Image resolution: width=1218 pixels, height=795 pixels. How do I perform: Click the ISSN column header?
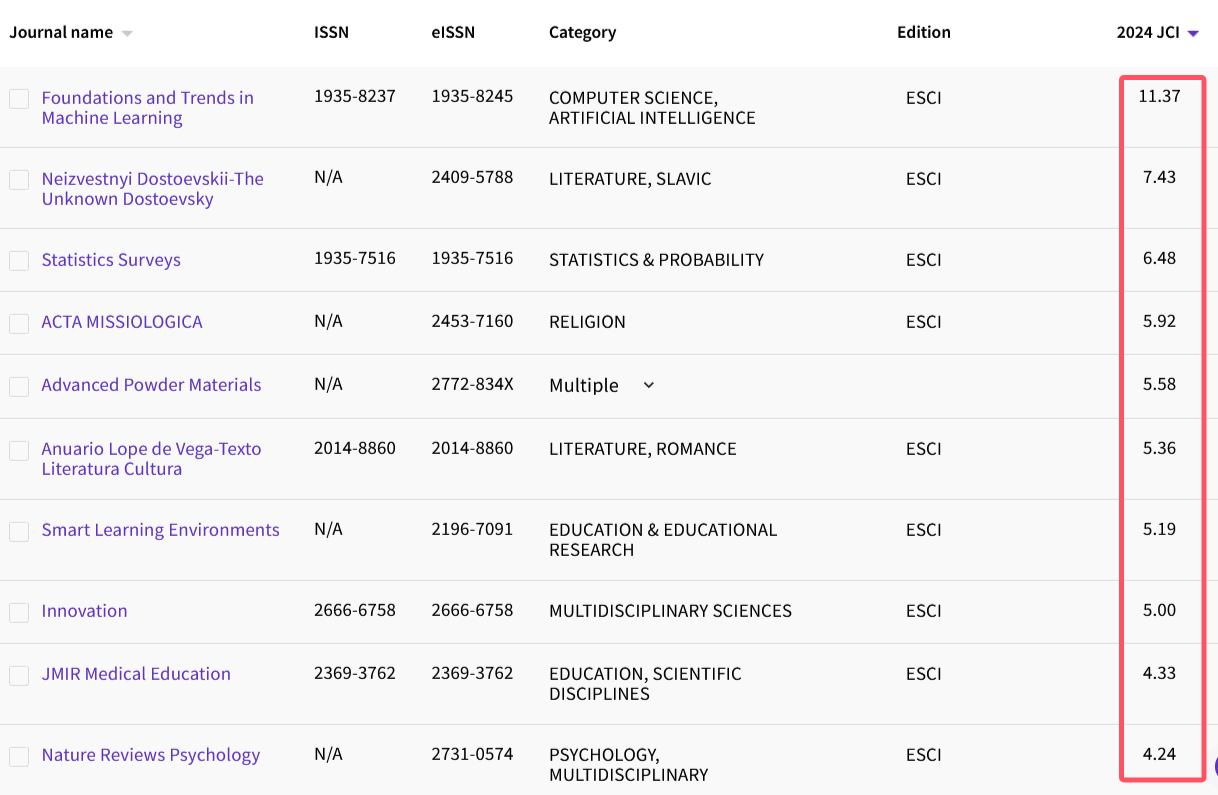point(331,32)
